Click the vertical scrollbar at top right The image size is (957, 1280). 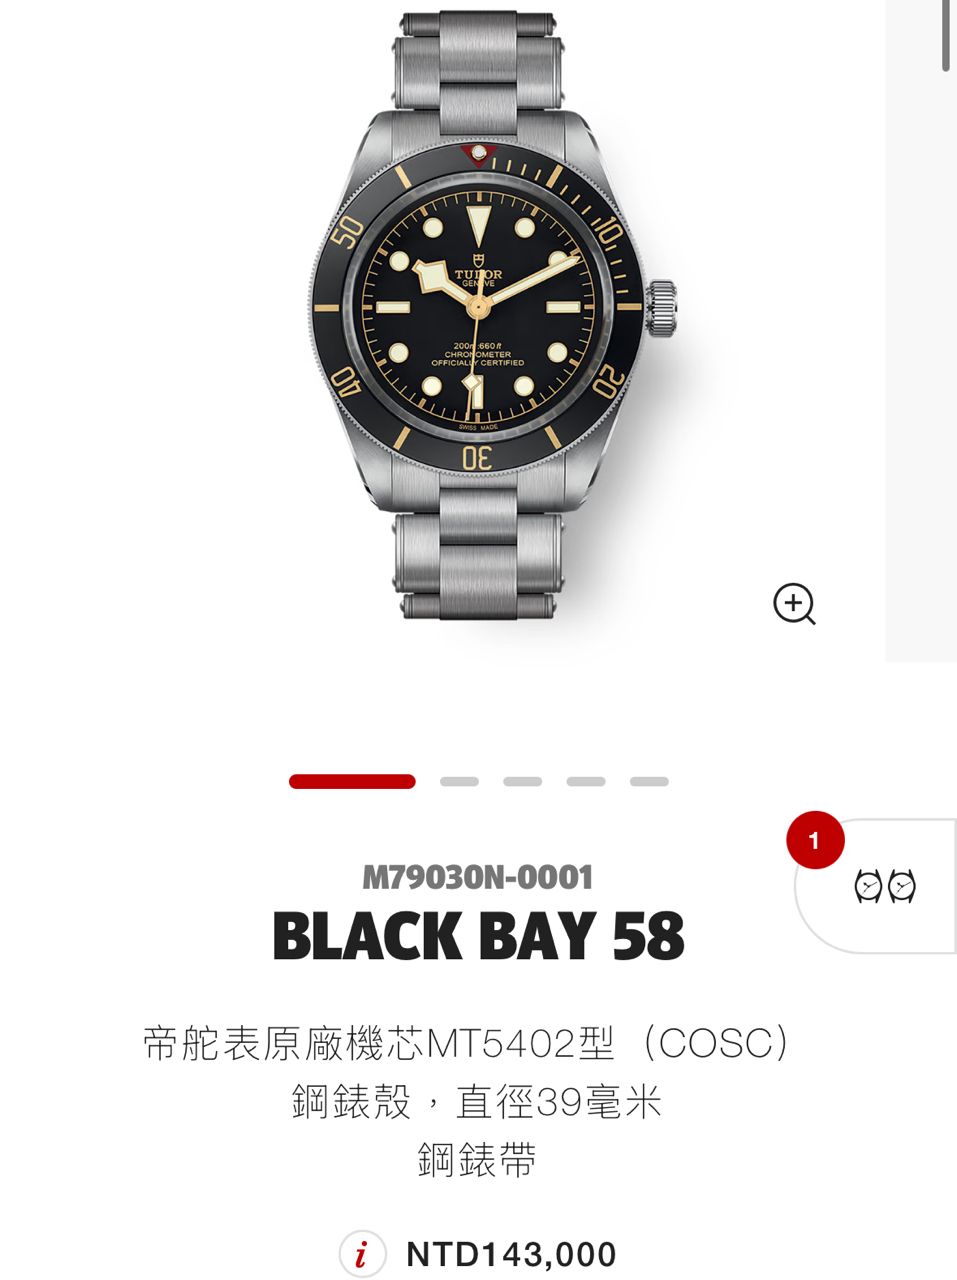click(946, 36)
